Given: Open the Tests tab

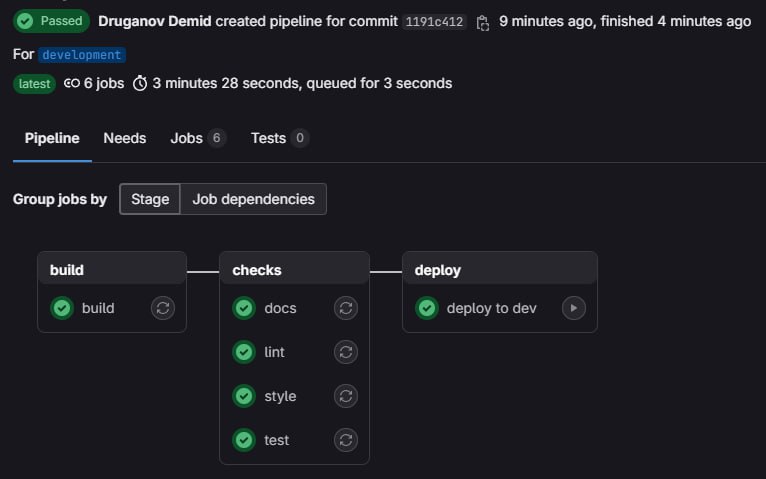Looking at the screenshot, I should [x=279, y=138].
